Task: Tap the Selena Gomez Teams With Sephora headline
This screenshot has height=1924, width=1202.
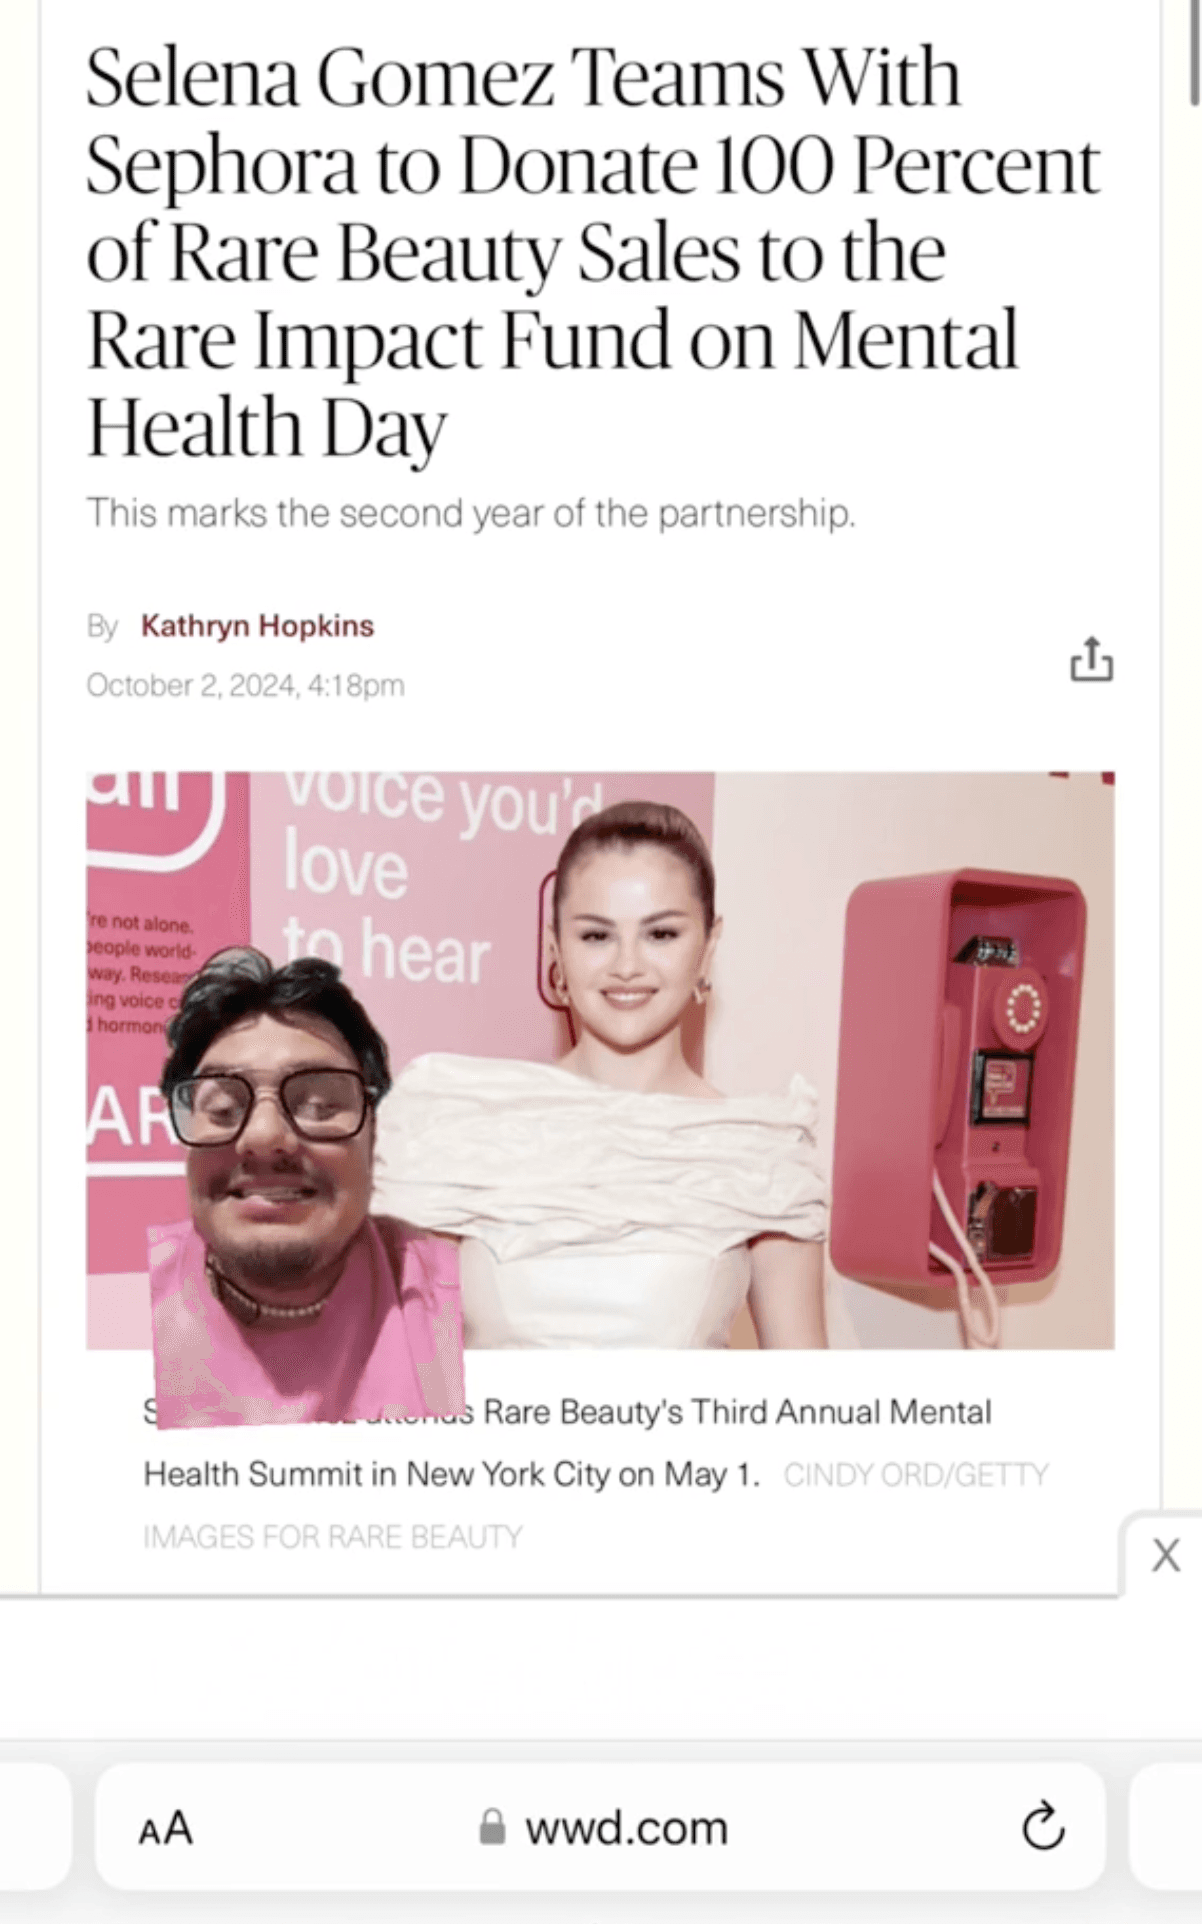Action: 593,252
